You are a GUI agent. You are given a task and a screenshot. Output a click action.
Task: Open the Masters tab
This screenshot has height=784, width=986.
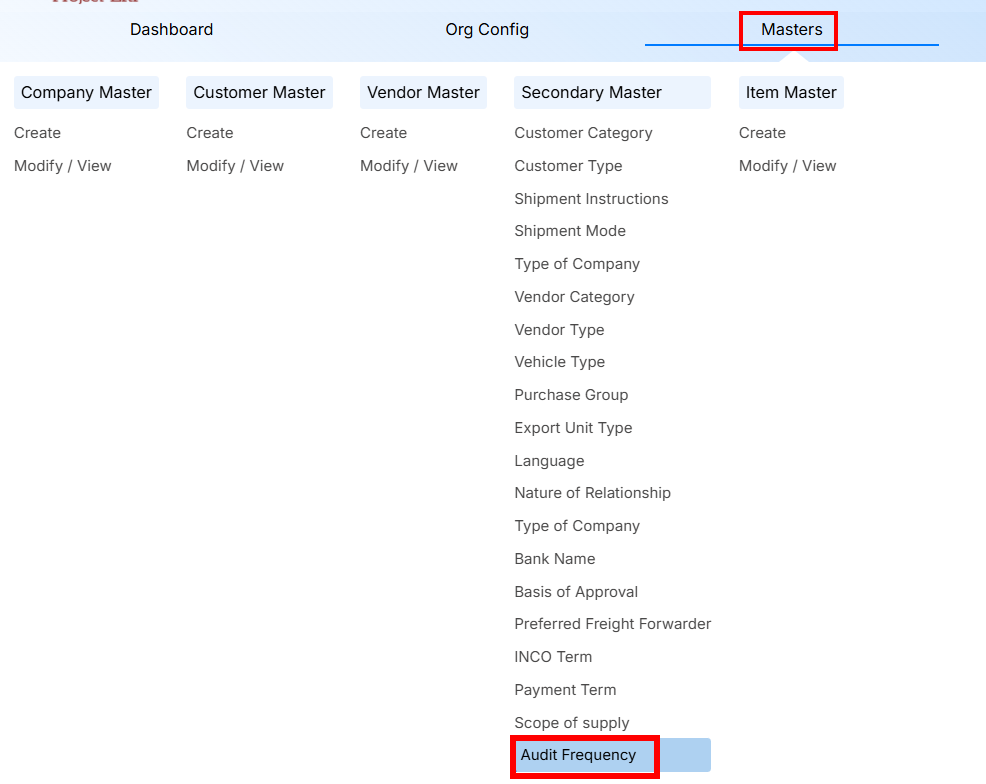(x=788, y=29)
